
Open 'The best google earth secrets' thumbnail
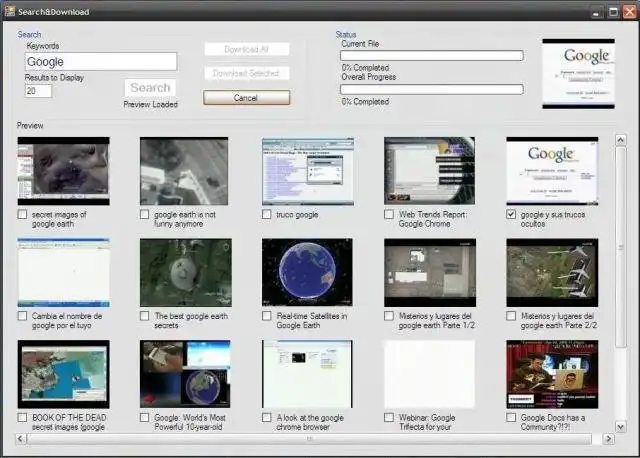tap(186, 273)
